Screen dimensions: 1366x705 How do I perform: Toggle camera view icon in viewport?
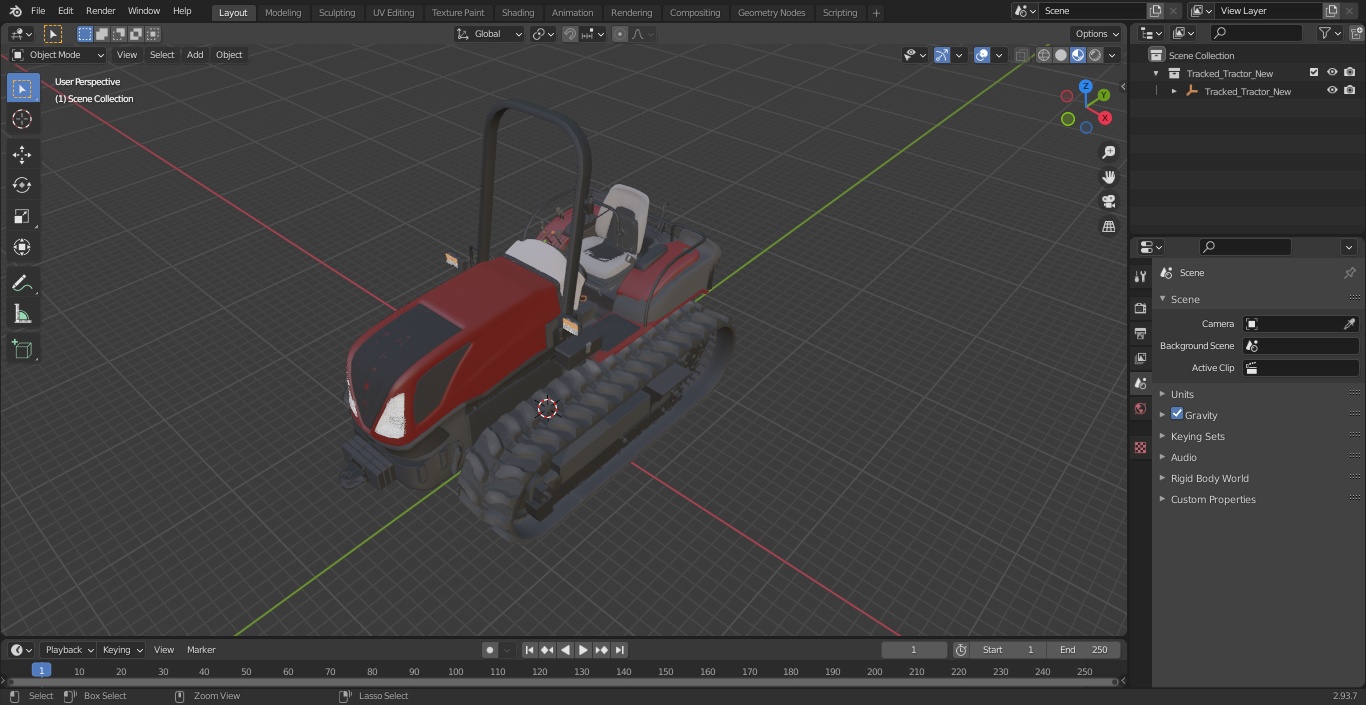1108,202
